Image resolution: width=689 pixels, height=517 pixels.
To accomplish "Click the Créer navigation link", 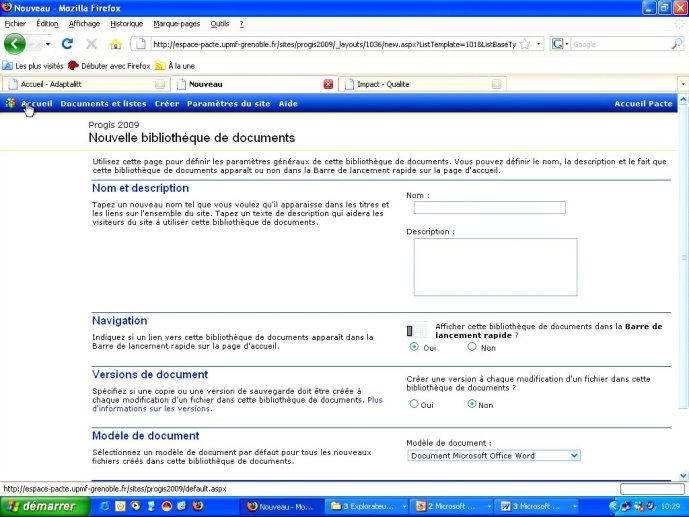I will (x=167, y=104).
